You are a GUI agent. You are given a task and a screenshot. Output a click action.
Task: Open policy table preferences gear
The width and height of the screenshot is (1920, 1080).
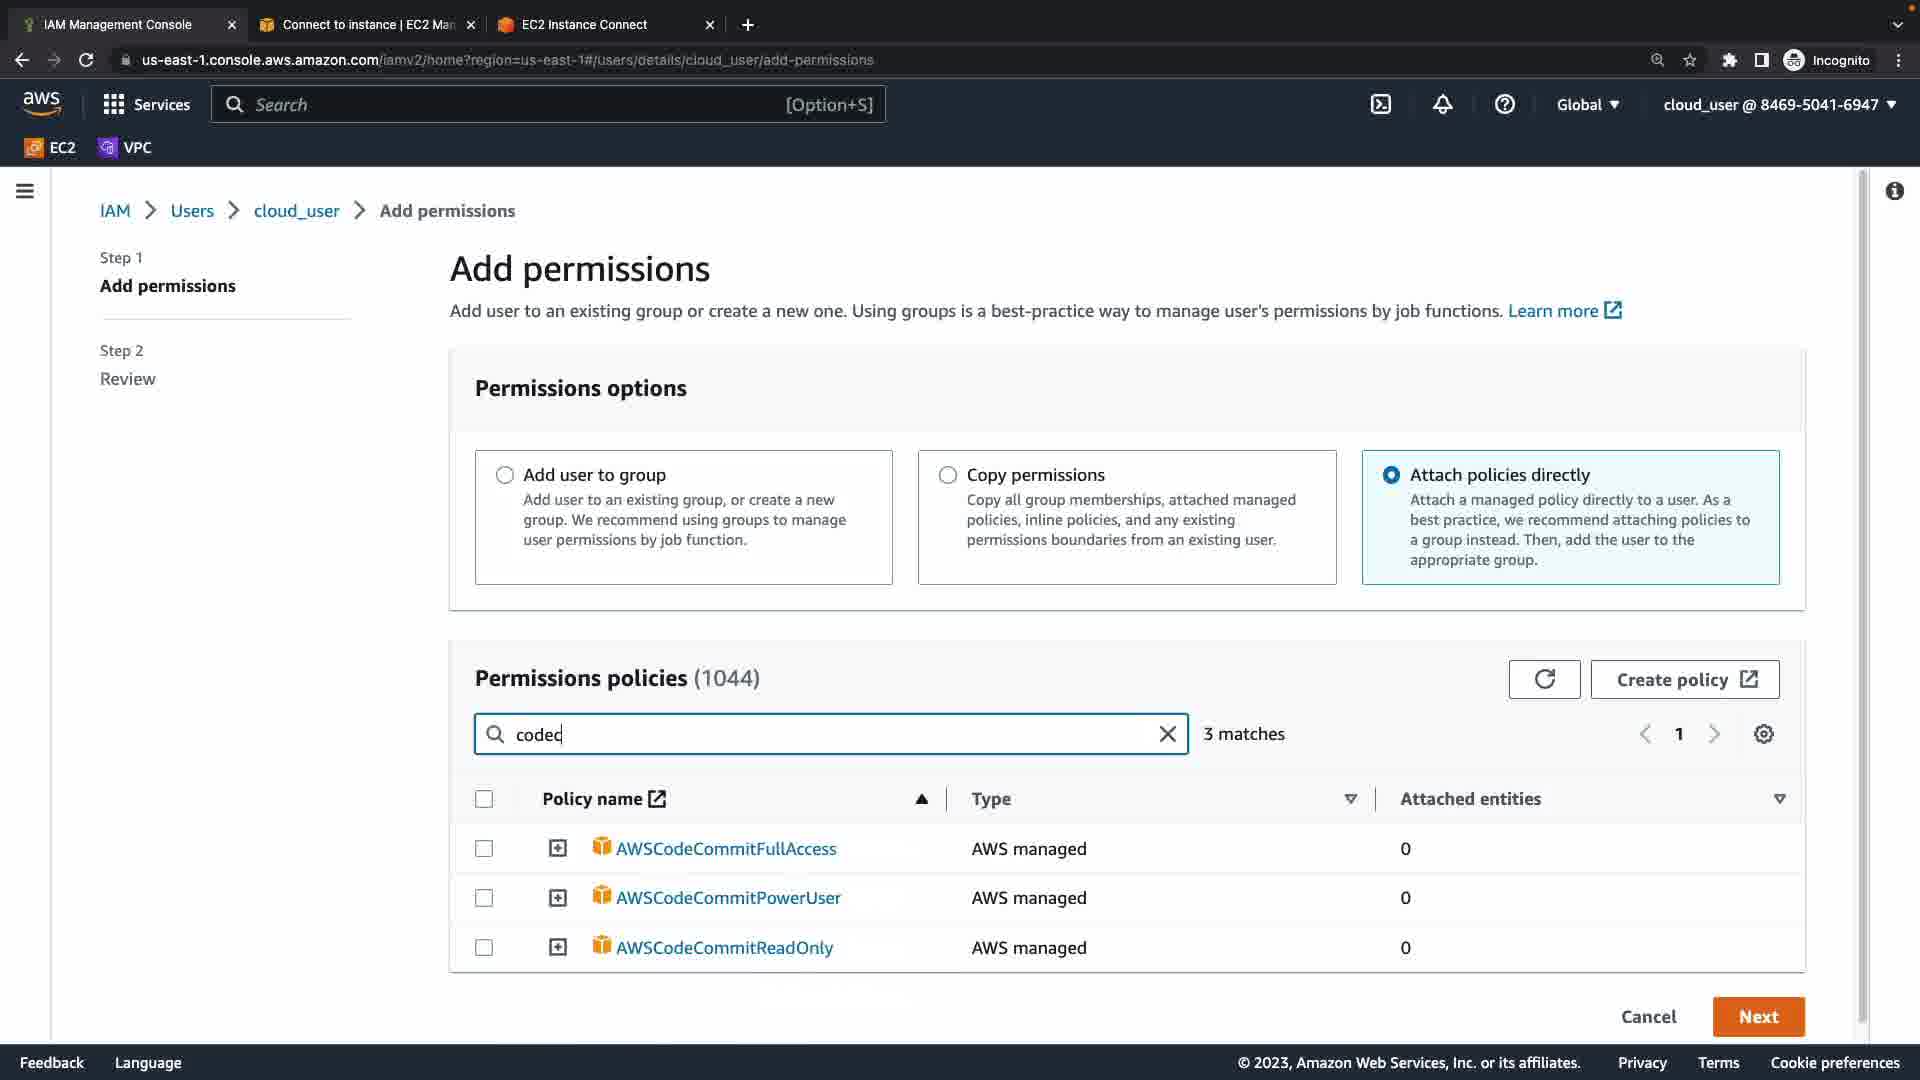pyautogui.click(x=1764, y=734)
